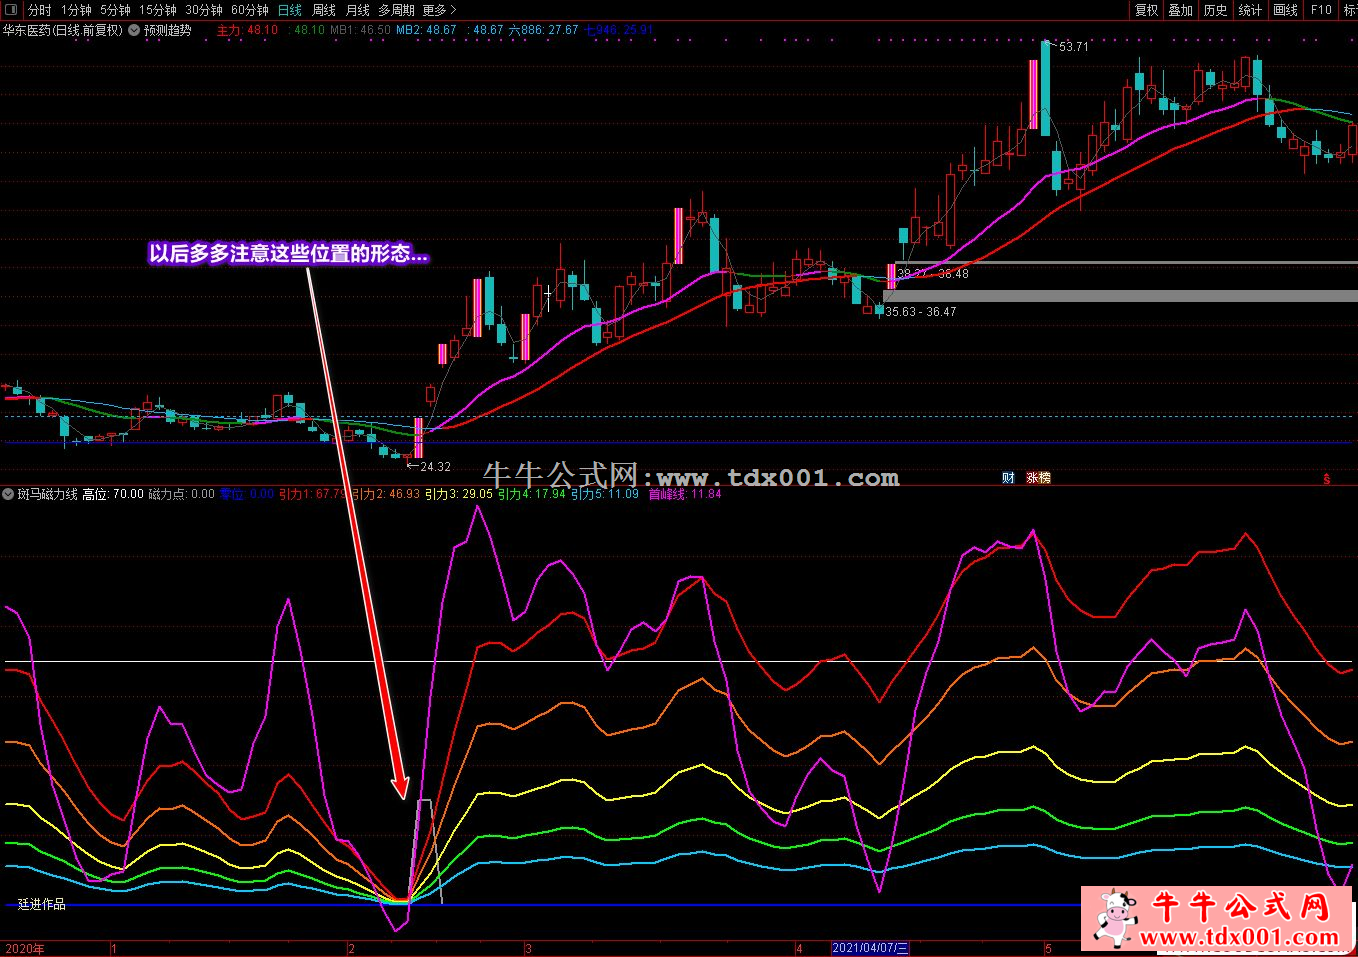Click the 35.63 - 36.47 range label
Viewport: 1358px width, 957px height.
921,312
